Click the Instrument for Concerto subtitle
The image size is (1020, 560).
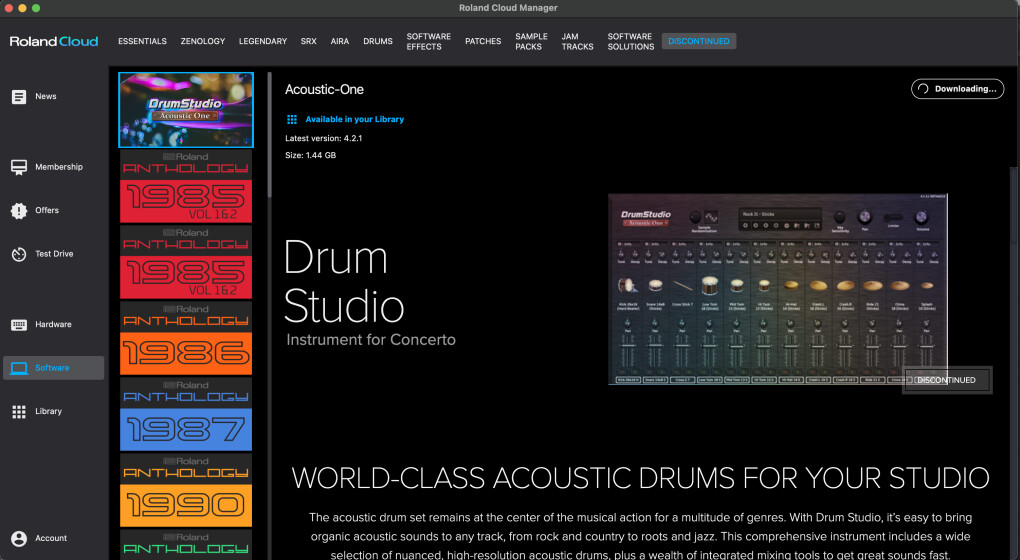371,340
